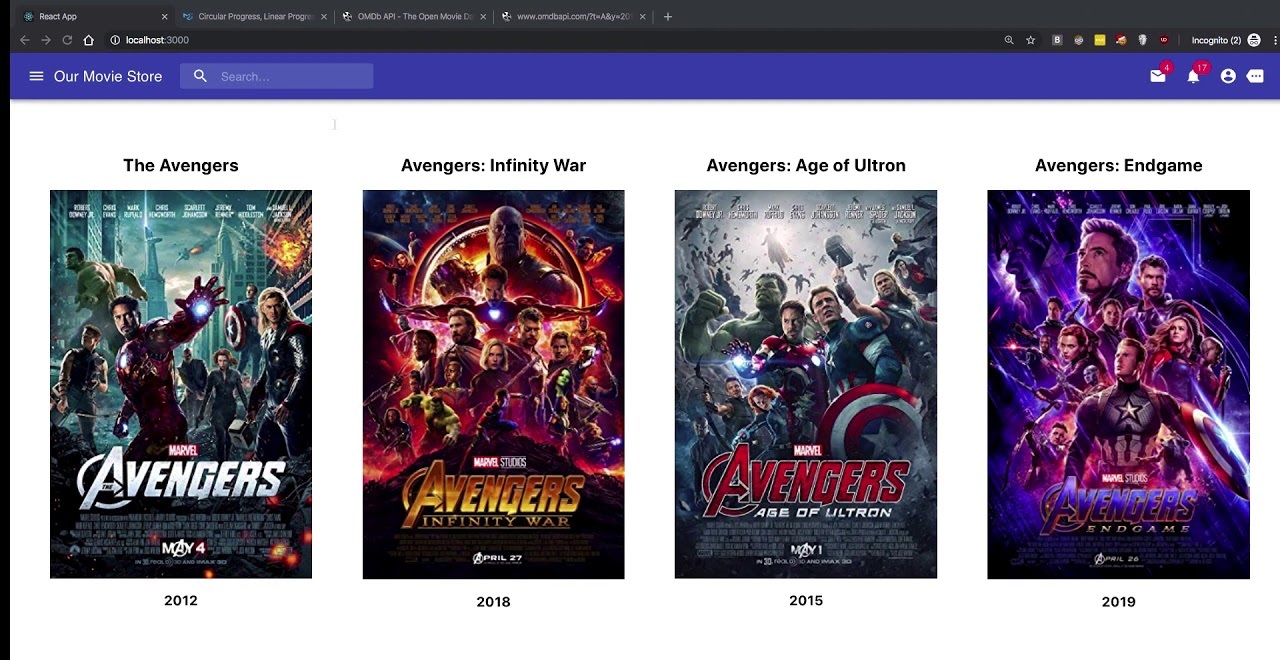Click the browser zoom magnifier icon
The width and height of the screenshot is (1280, 660).
[1009, 40]
